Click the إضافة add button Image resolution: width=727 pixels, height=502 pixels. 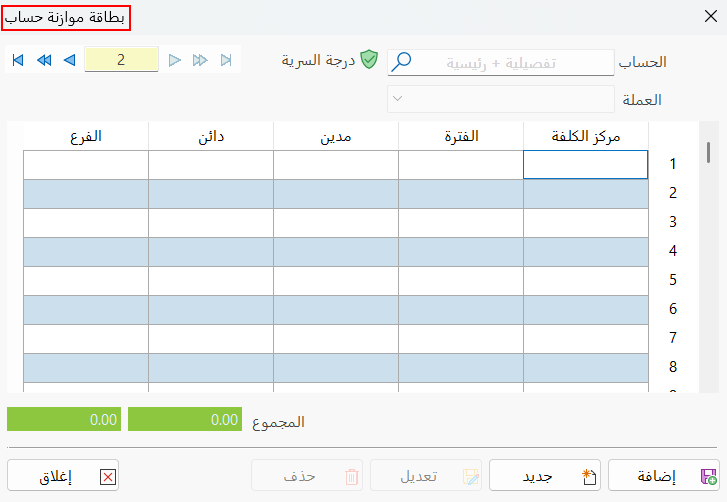[x=664, y=475]
